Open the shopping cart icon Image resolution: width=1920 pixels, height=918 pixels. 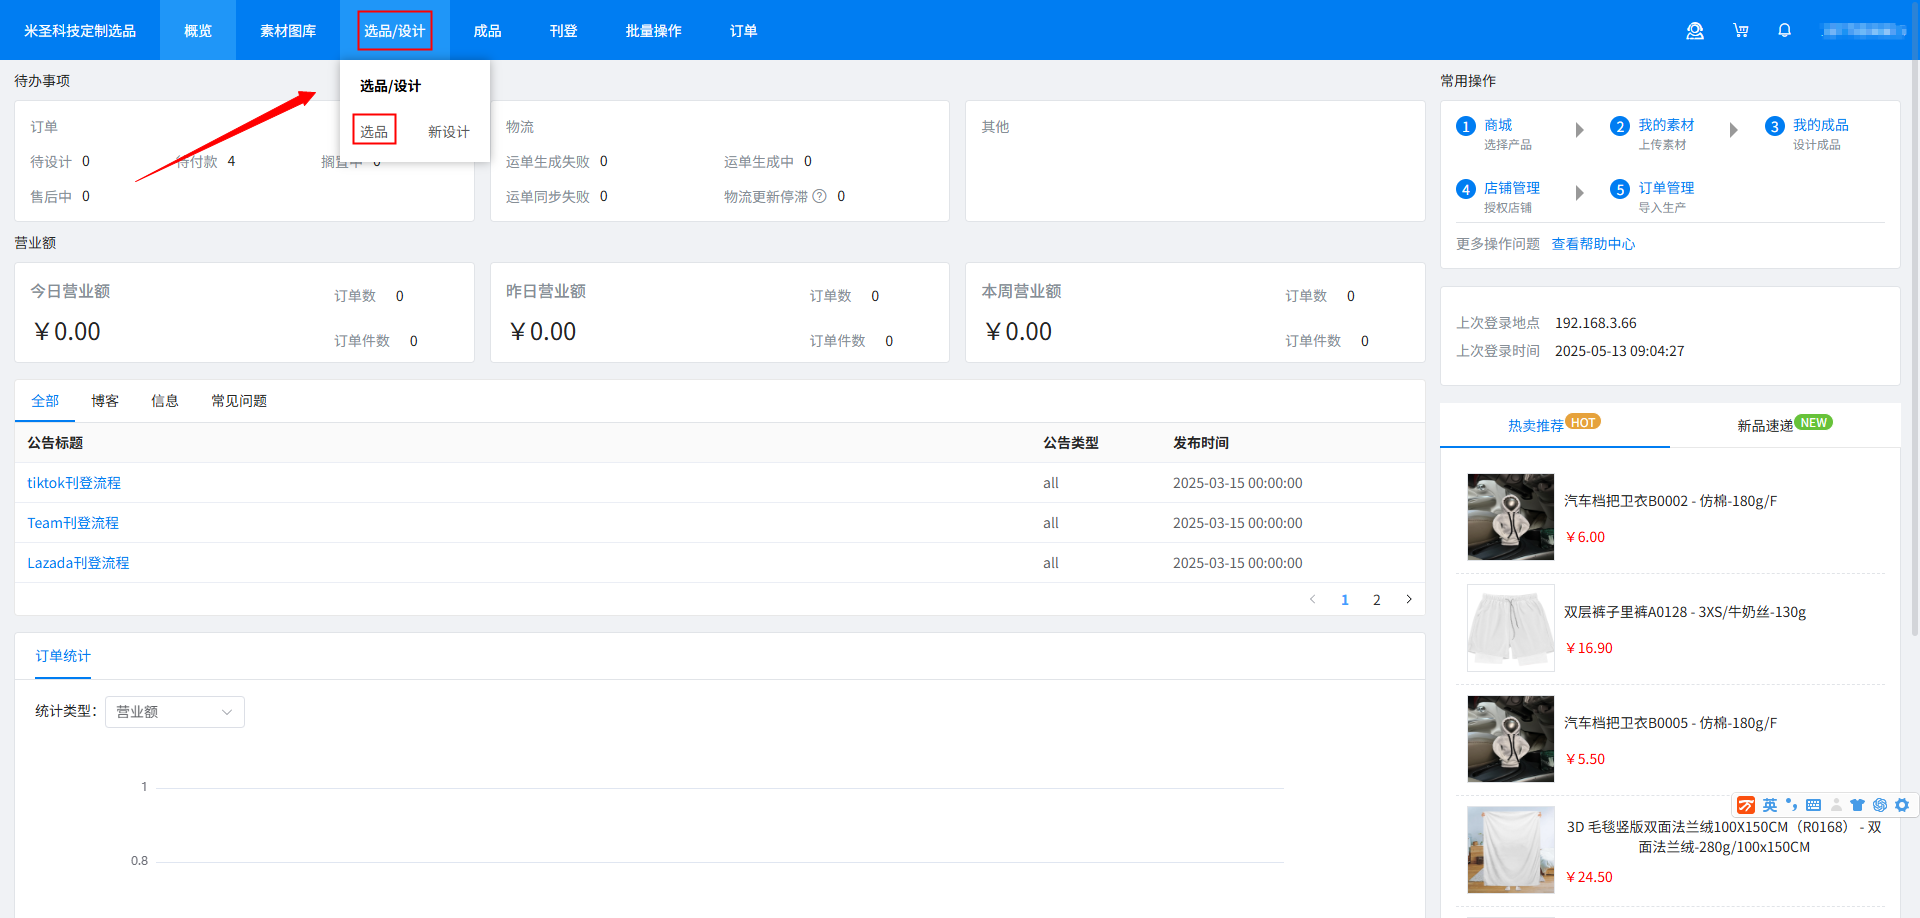click(1740, 31)
